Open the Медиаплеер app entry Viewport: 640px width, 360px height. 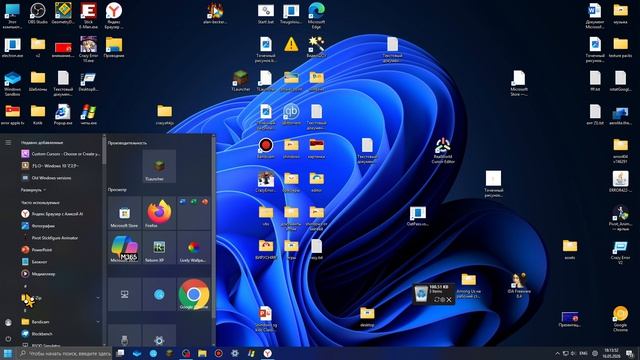coord(60,274)
